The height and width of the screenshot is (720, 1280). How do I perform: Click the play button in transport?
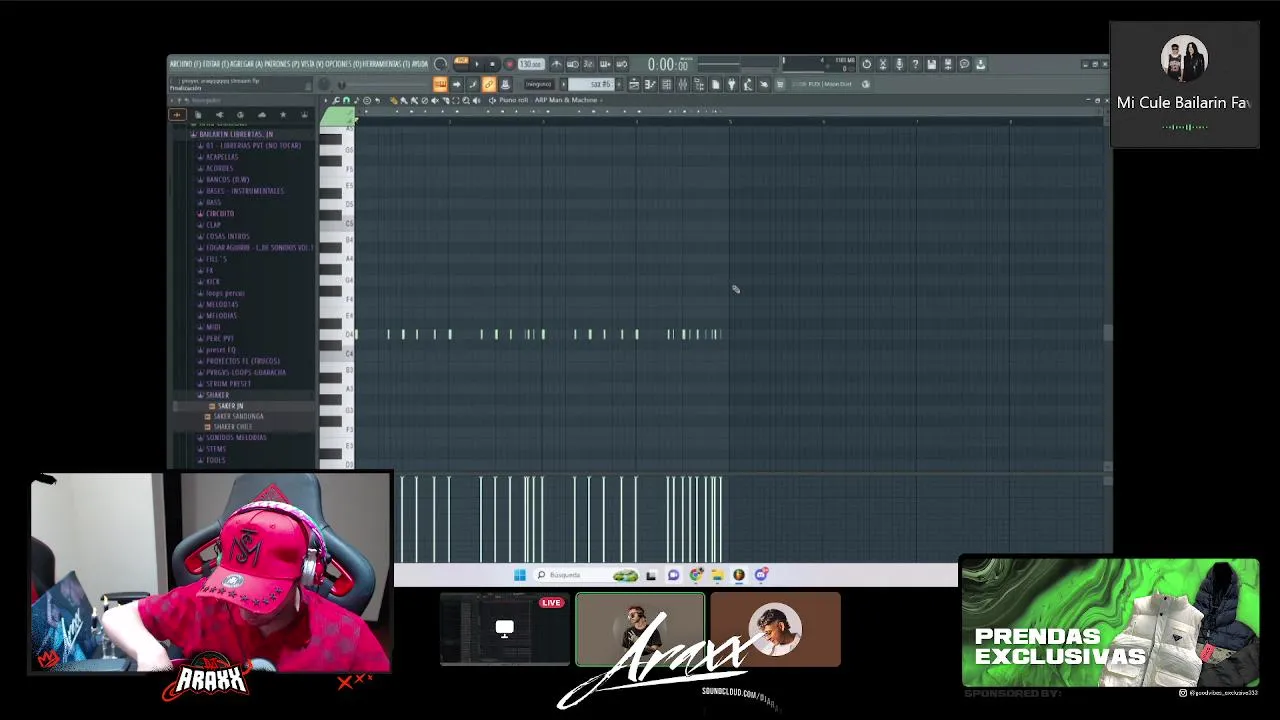477,64
